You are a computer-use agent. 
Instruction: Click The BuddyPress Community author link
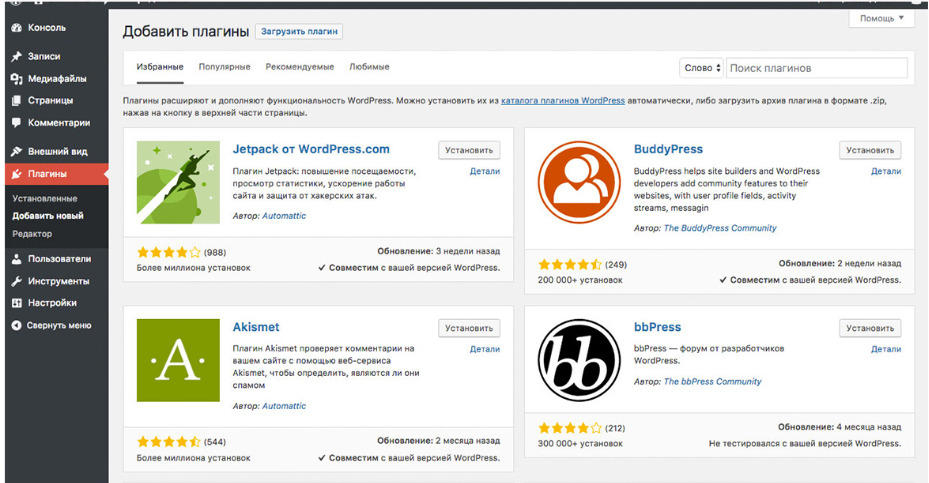pos(720,228)
